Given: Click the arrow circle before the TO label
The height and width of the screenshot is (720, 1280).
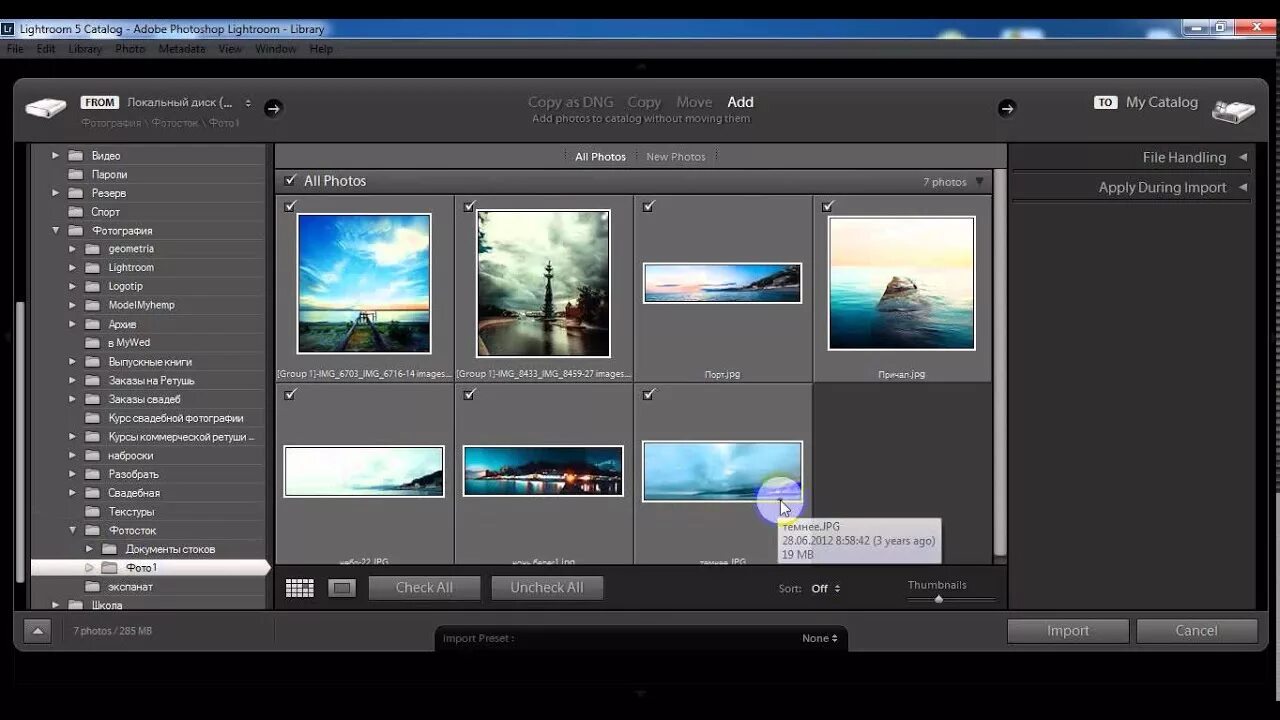Looking at the screenshot, I should click(x=1007, y=108).
